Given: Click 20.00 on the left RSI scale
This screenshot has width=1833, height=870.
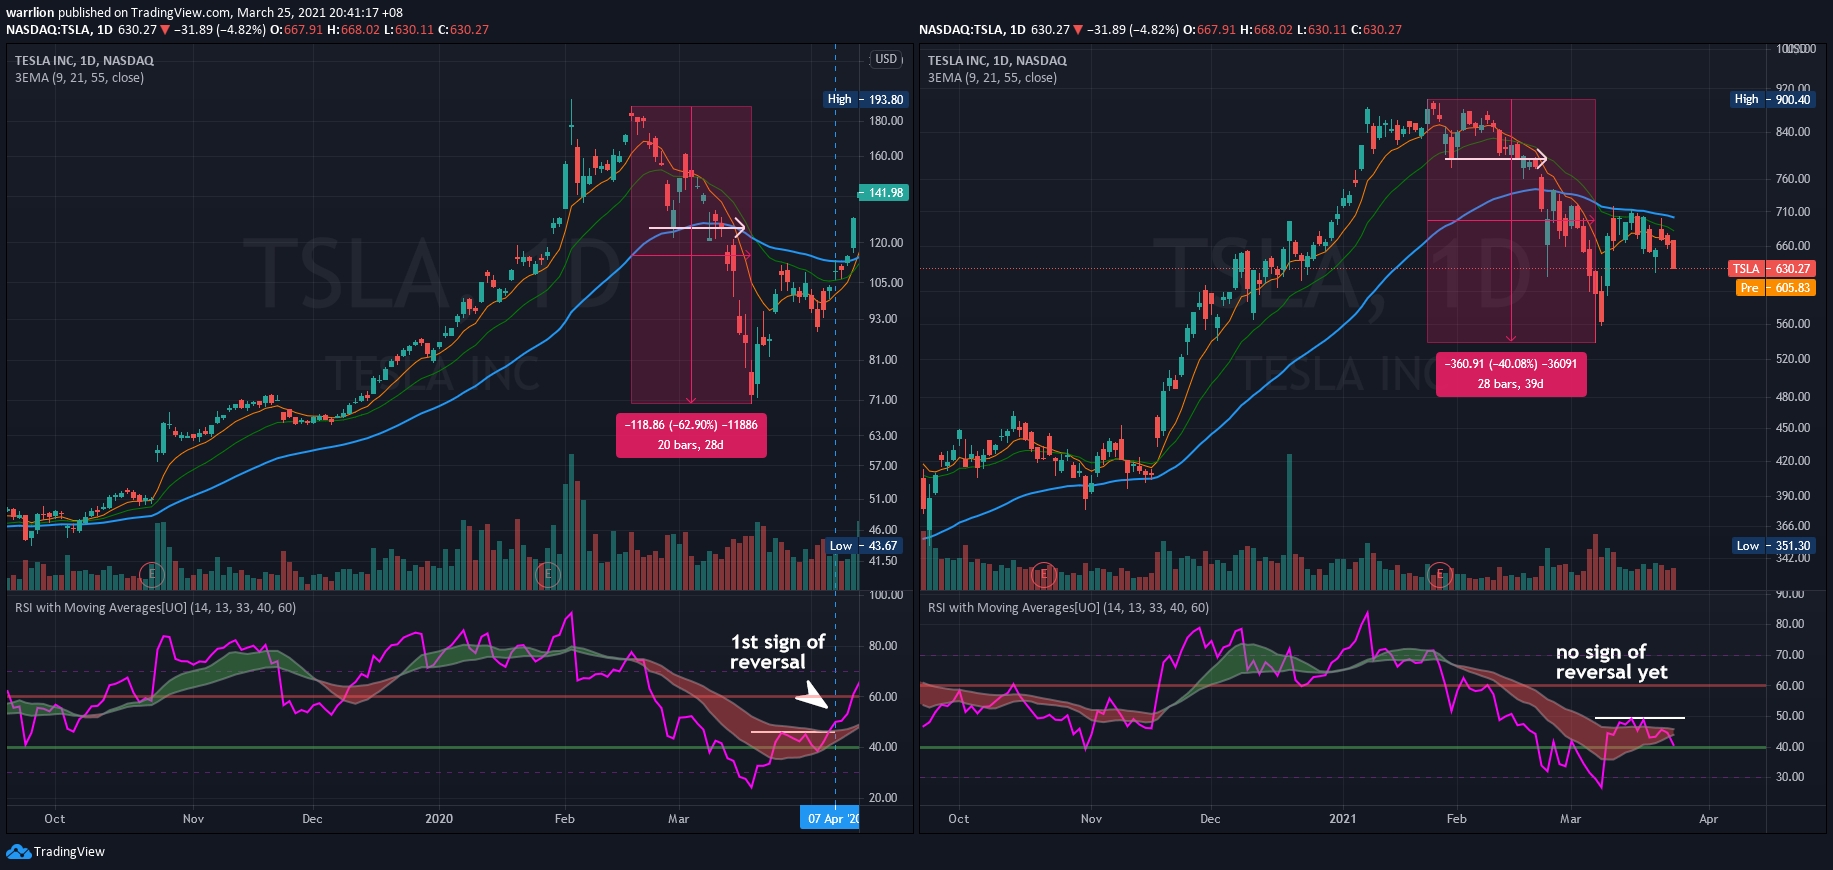Looking at the screenshot, I should tap(883, 798).
